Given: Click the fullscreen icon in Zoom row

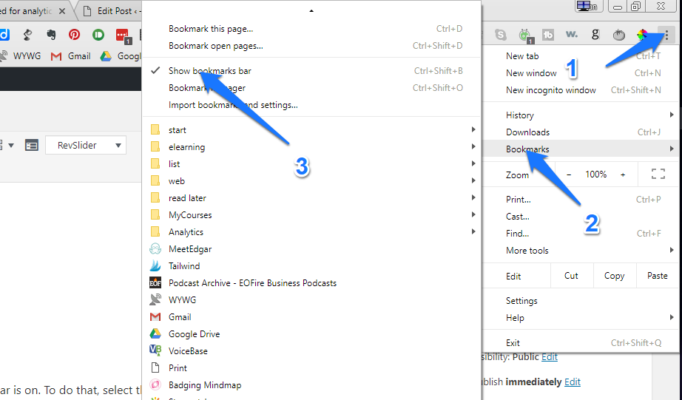Looking at the screenshot, I should [x=657, y=174].
